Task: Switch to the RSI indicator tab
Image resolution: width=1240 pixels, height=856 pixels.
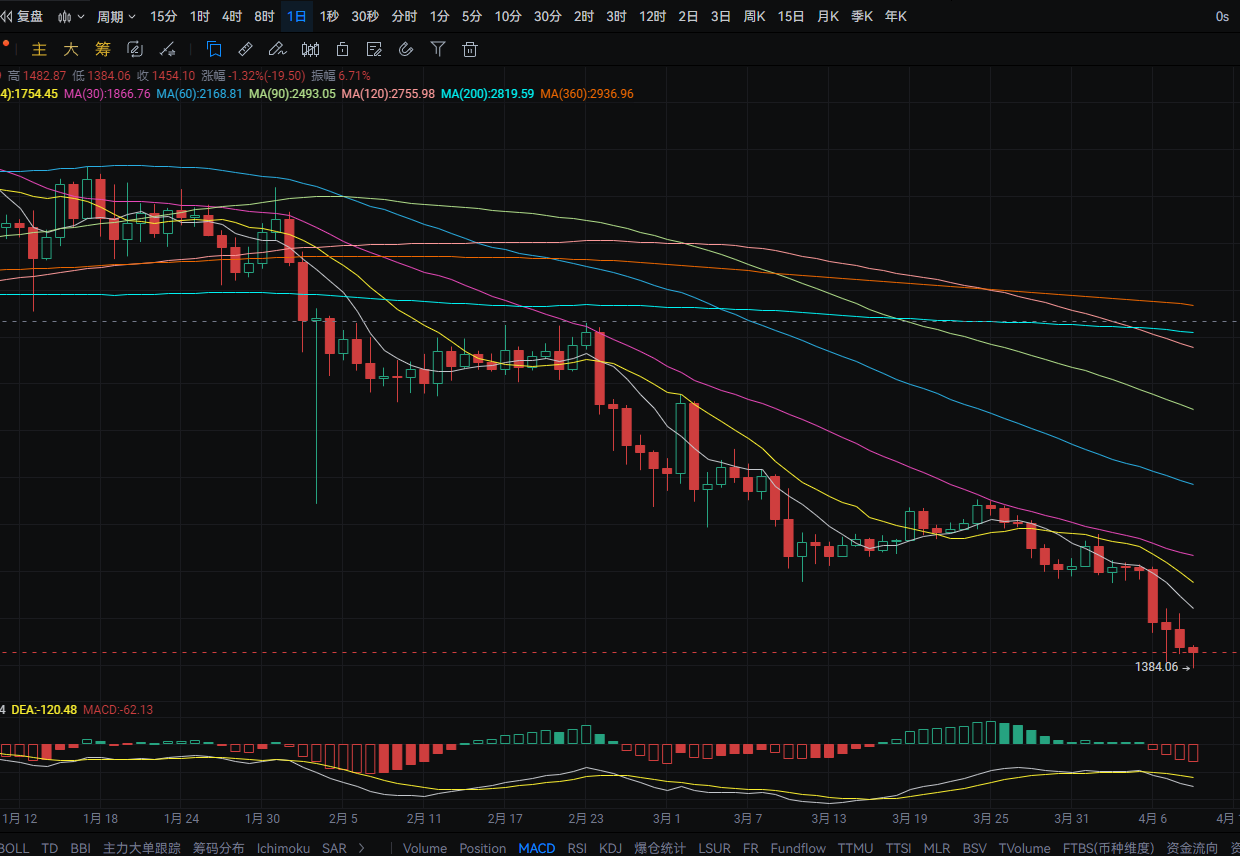Action: pyautogui.click(x=577, y=848)
